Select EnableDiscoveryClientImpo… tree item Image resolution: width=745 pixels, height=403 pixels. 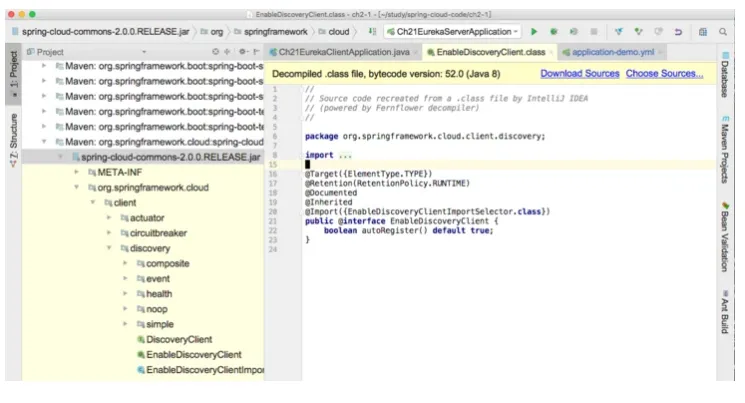[200, 370]
